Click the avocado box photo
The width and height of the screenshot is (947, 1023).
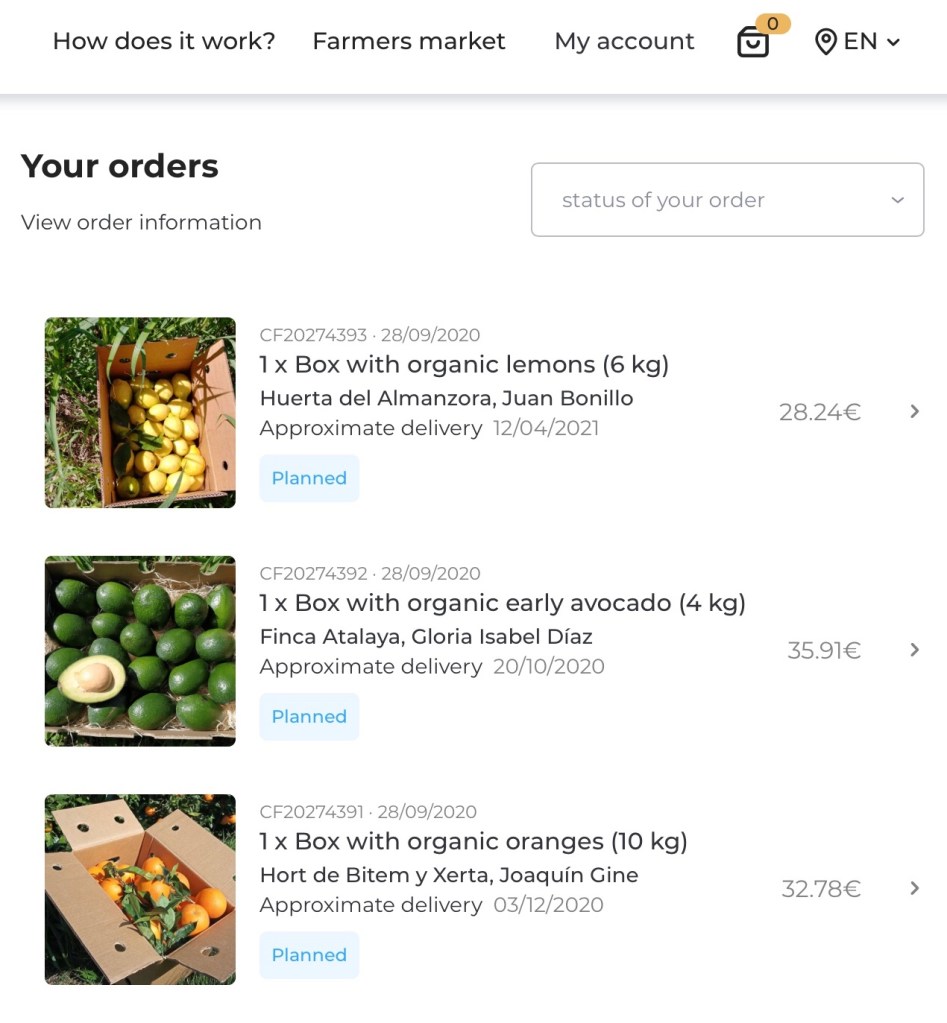(140, 651)
